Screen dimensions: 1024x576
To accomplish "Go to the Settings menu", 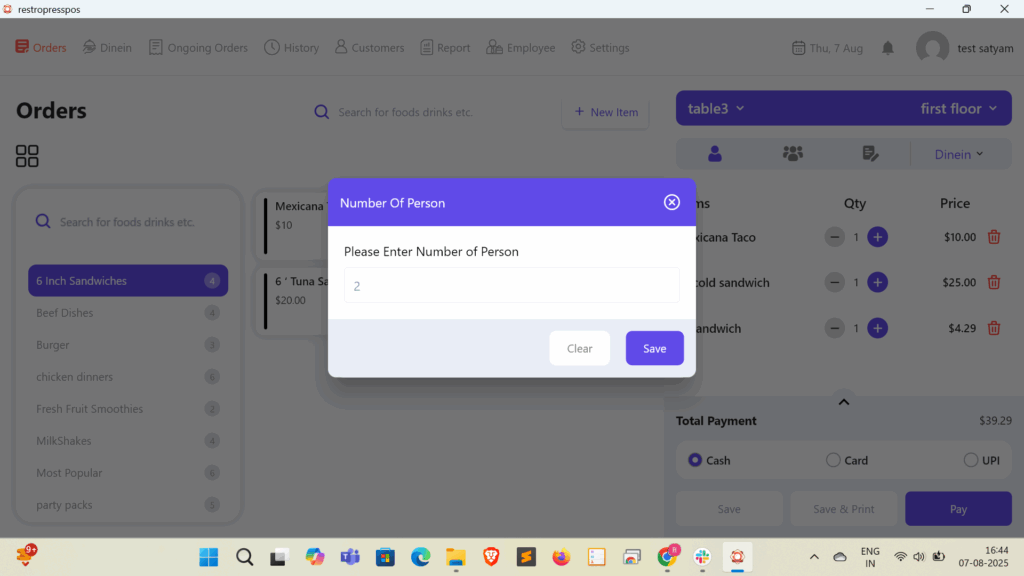I will point(600,48).
